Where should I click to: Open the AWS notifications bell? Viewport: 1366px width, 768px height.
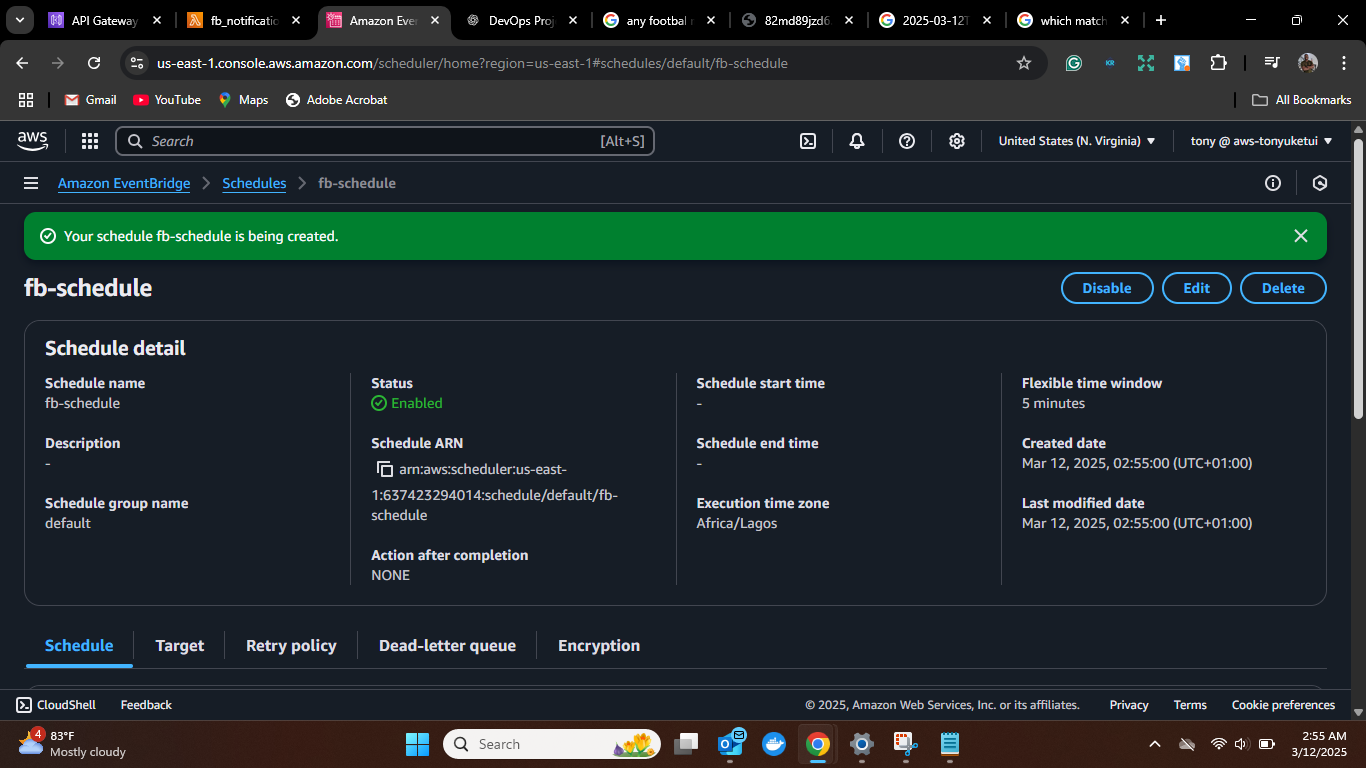(857, 141)
